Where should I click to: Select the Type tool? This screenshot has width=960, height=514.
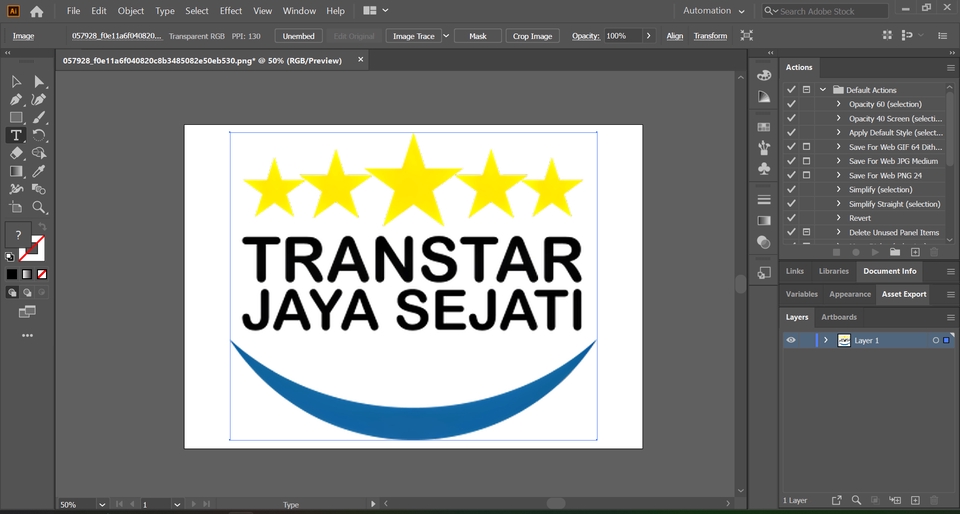click(17, 135)
